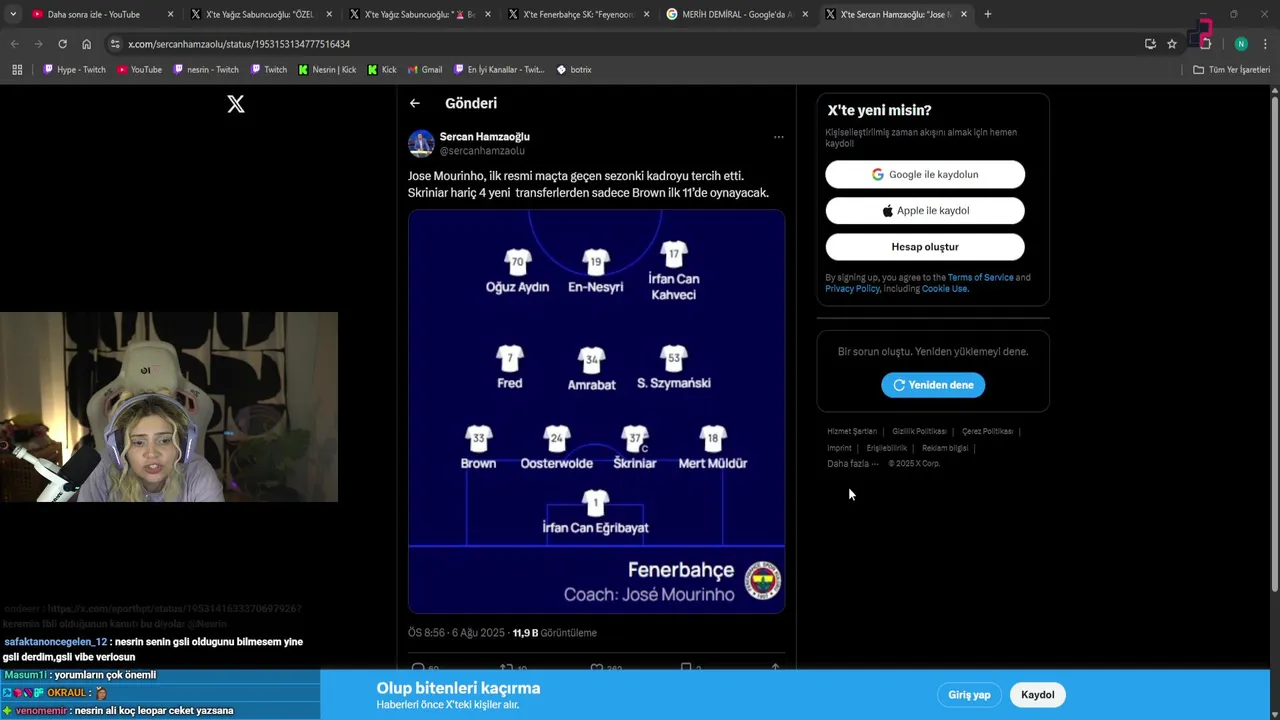Open the Chrome profile avatar N
The height and width of the screenshot is (720, 1280).
1241,44
